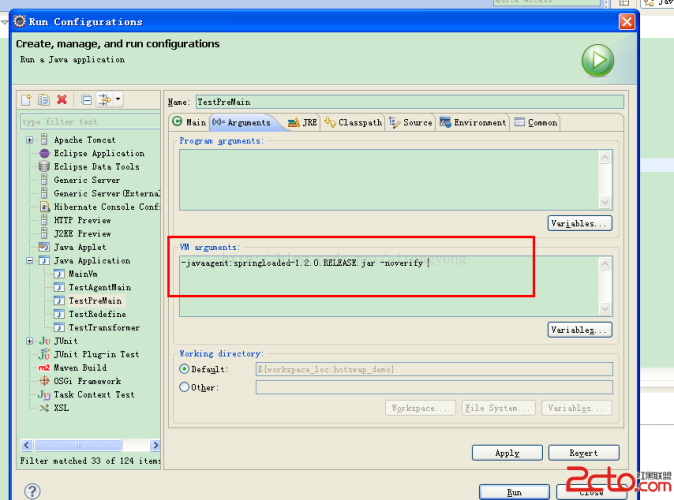674x500 pixels.
Task: Expand the JUnit tree node
Action: pos(31,341)
